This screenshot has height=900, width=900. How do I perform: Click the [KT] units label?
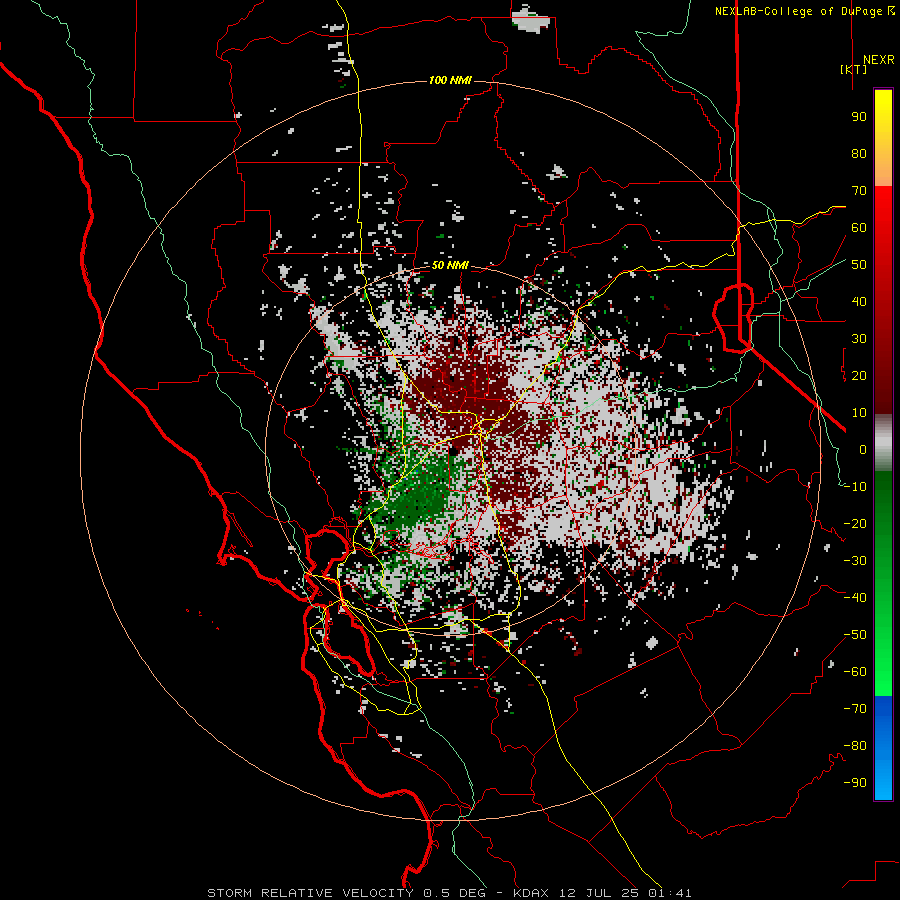coord(853,69)
